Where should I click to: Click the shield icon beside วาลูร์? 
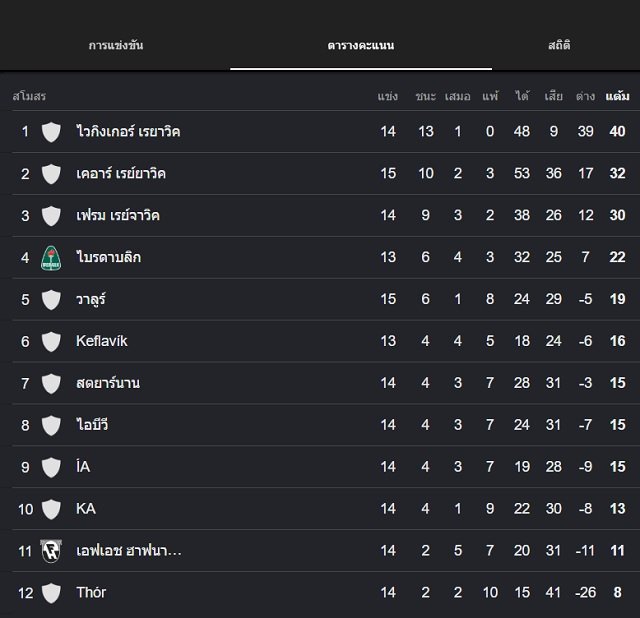[x=51, y=300]
